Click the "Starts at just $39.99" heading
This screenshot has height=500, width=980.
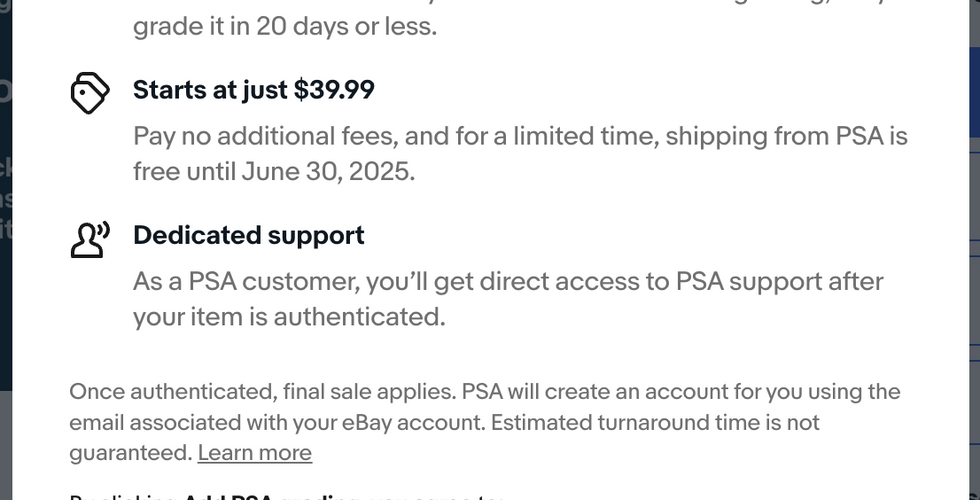pos(253,90)
